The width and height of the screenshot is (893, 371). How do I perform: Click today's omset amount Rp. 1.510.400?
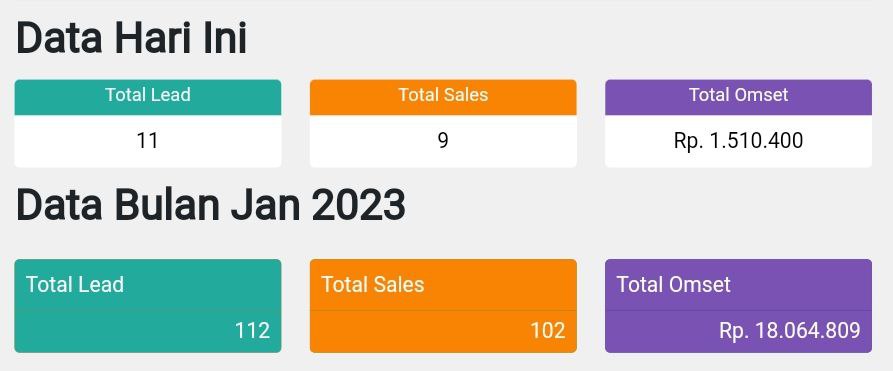pyautogui.click(x=739, y=140)
